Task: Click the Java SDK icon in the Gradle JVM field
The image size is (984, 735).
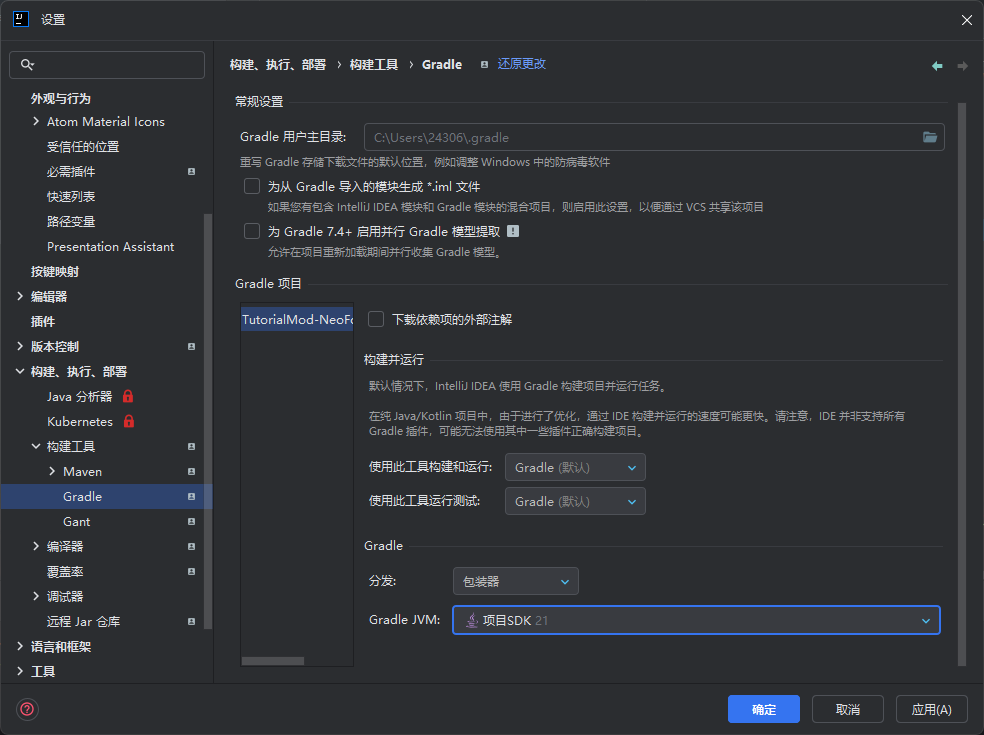Action: point(471,620)
